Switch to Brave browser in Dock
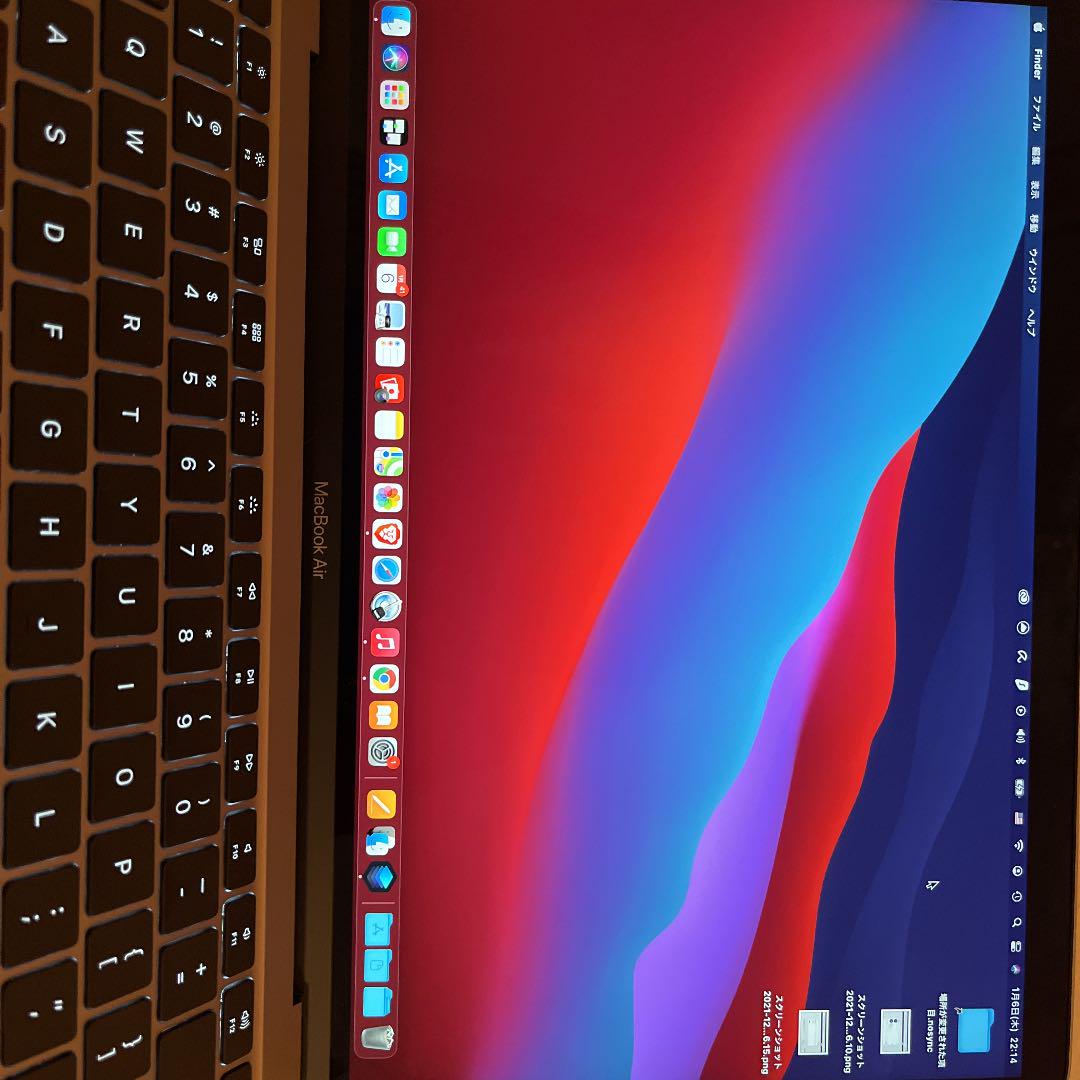The width and height of the screenshot is (1080, 1080). [x=387, y=534]
